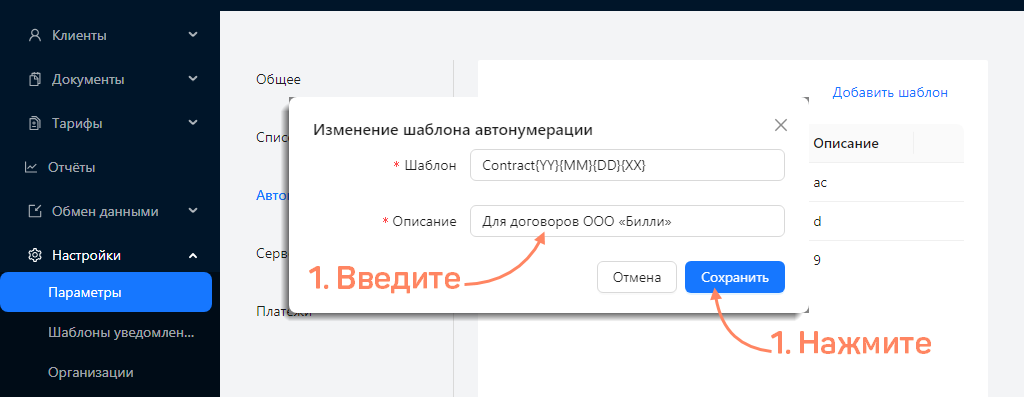
Task: Click the Описание column header
Action: (x=846, y=143)
